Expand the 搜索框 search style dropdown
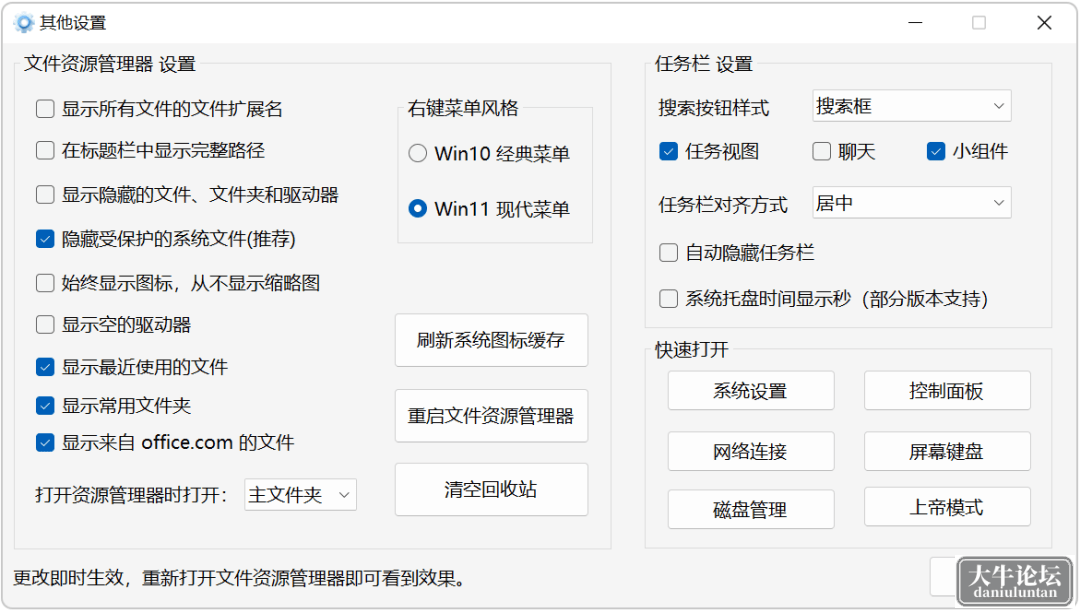 pos(911,106)
